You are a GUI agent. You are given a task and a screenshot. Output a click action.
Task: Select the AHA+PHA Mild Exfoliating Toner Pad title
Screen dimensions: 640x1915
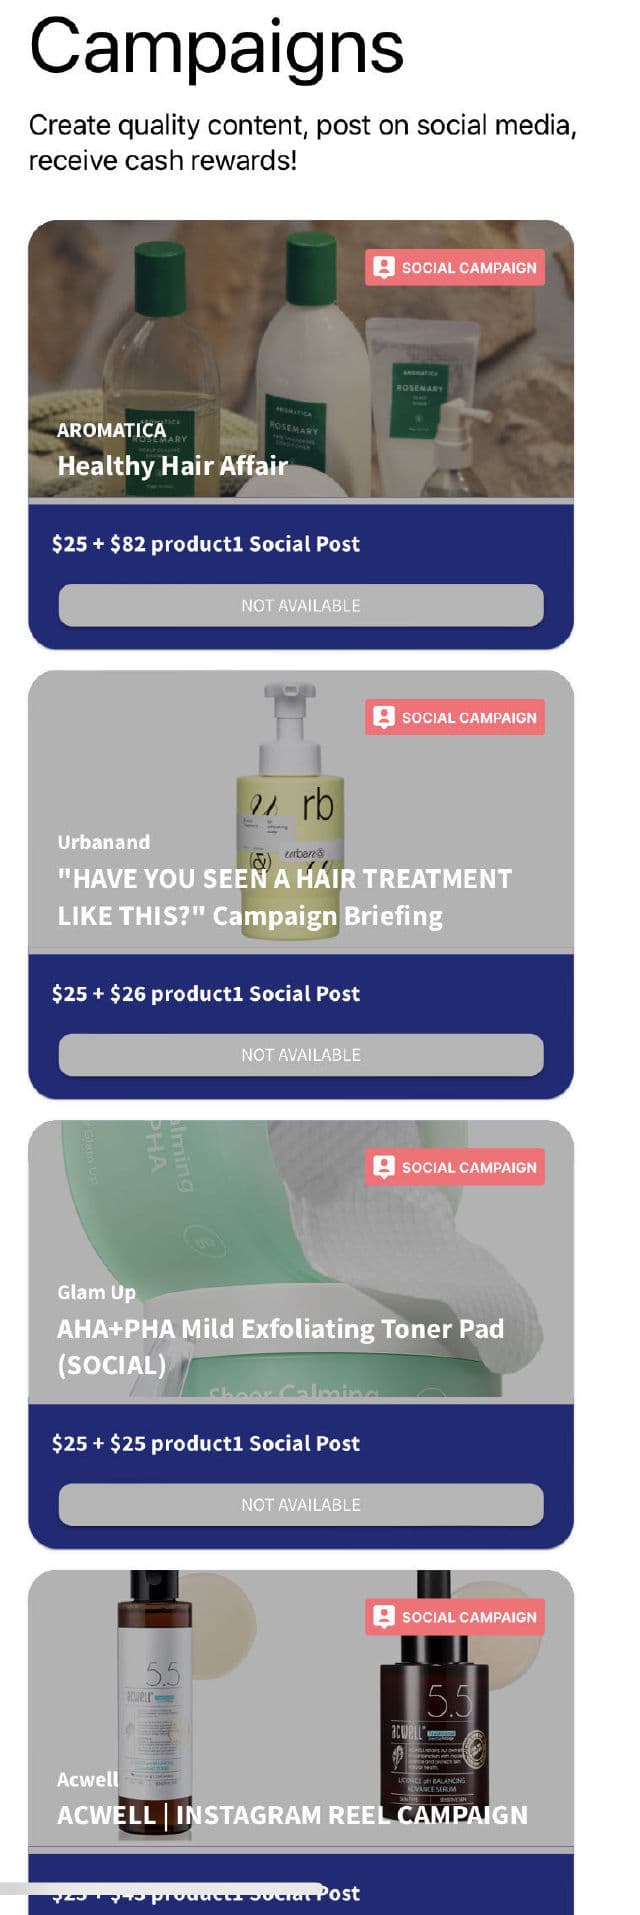click(281, 1347)
